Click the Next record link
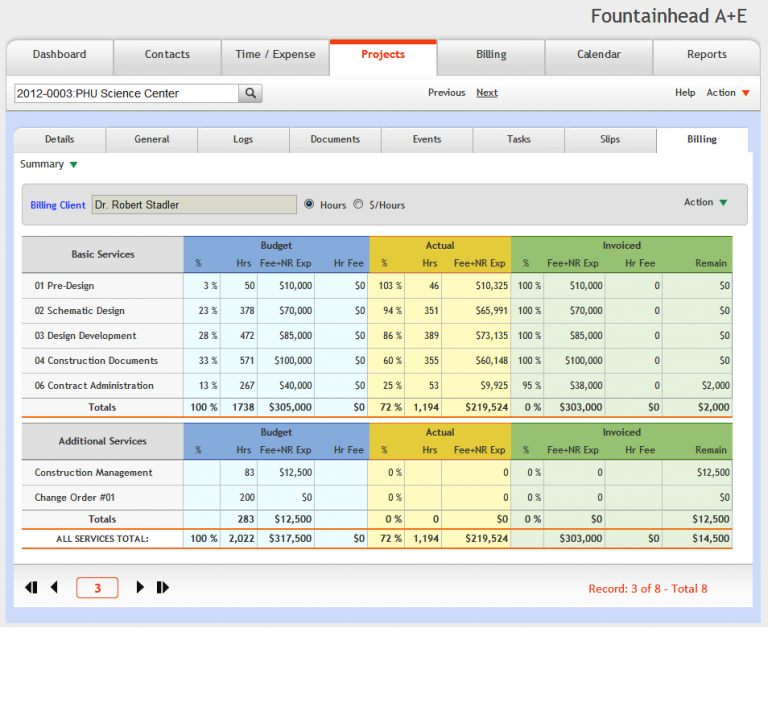Image resolution: width=768 pixels, height=715 pixels. point(487,93)
